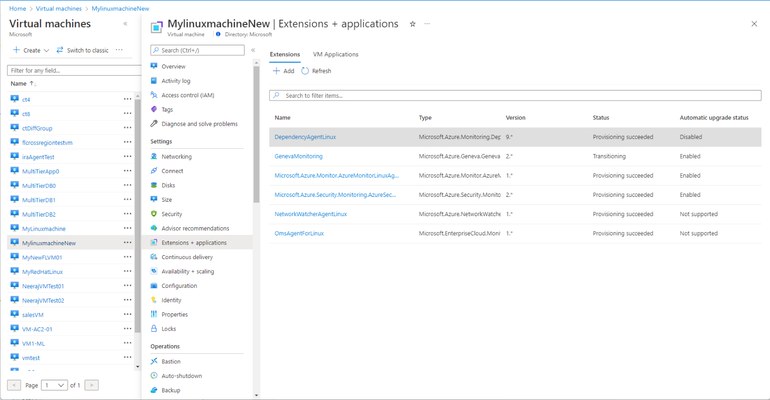Click Switch to classic button
Image resolution: width=770 pixels, height=400 pixels.
point(82,50)
